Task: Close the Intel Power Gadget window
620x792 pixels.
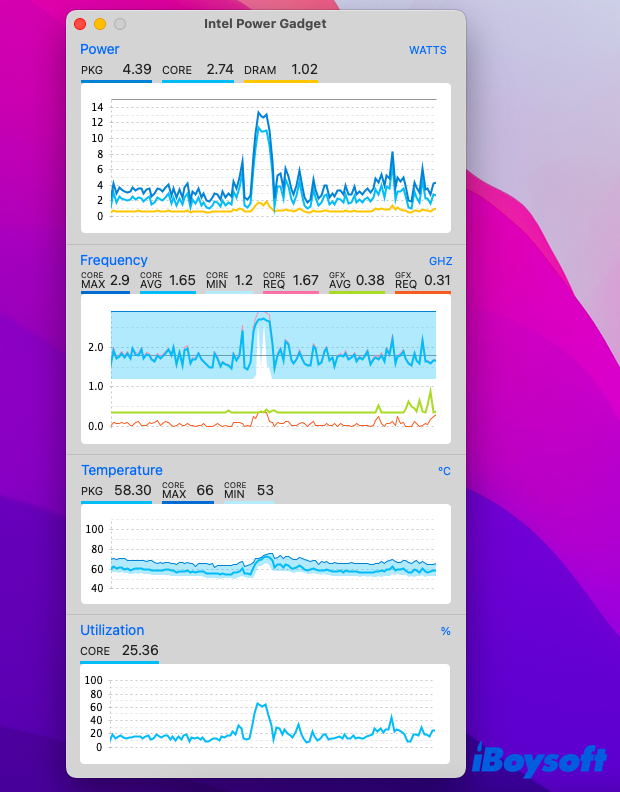Action: coord(80,24)
